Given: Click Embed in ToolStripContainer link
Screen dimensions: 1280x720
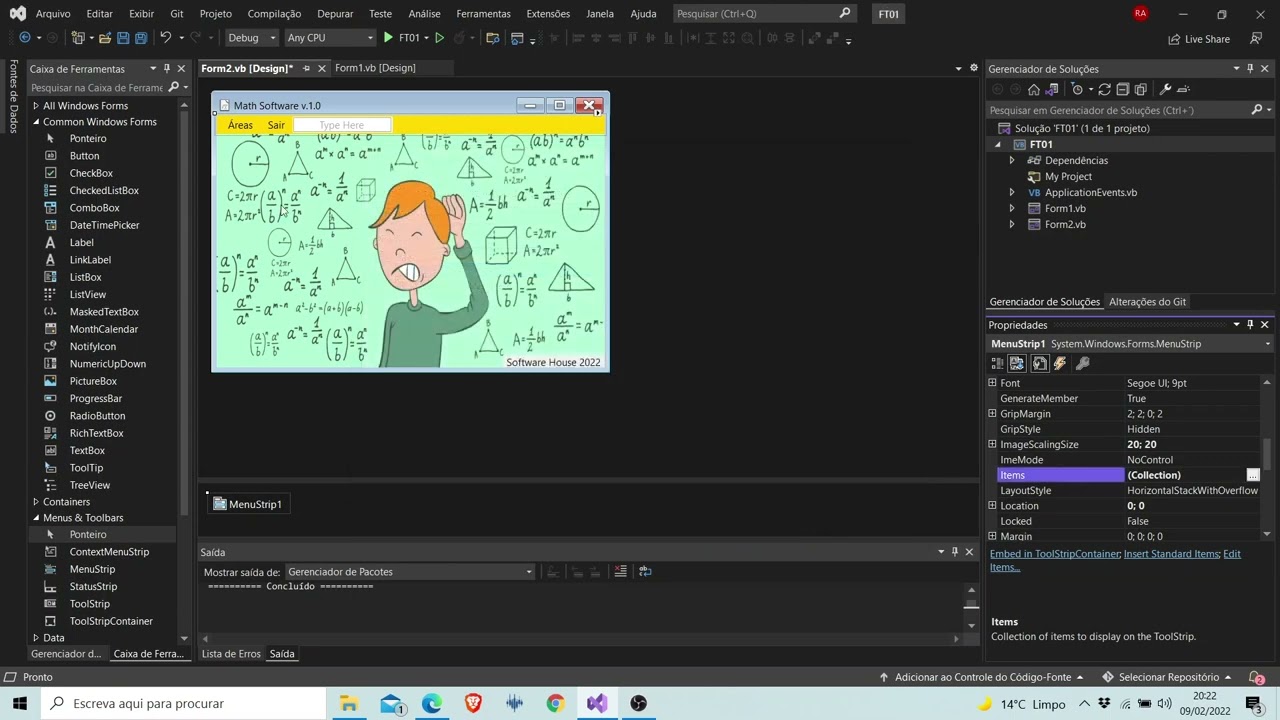Looking at the screenshot, I should [x=1055, y=554].
